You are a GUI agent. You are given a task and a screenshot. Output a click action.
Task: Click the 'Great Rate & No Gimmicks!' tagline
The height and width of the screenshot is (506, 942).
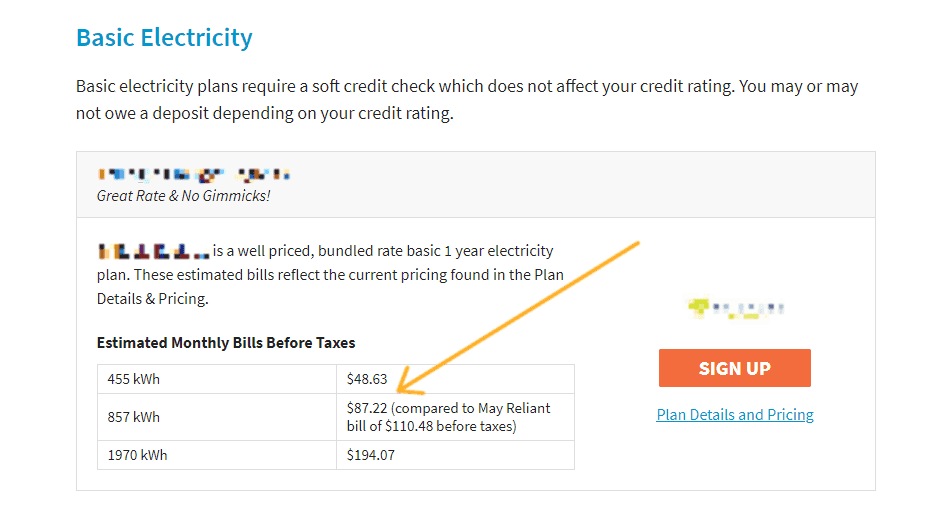click(x=183, y=196)
